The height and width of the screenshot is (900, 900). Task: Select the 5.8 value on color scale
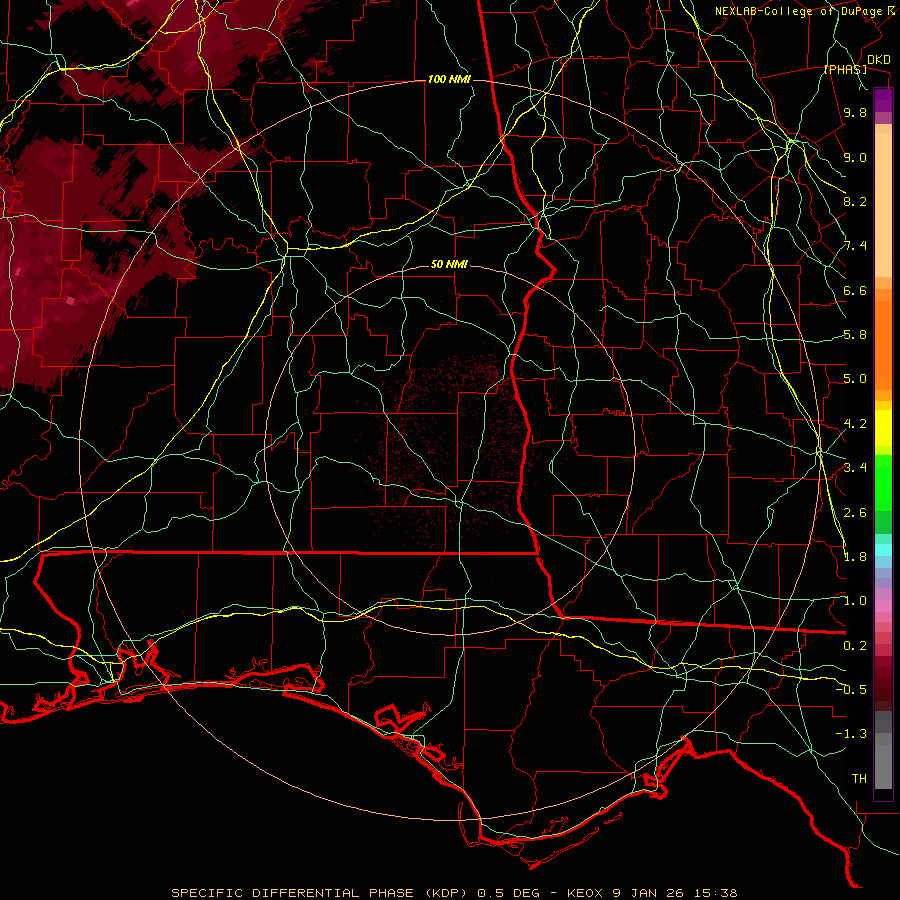click(x=855, y=335)
